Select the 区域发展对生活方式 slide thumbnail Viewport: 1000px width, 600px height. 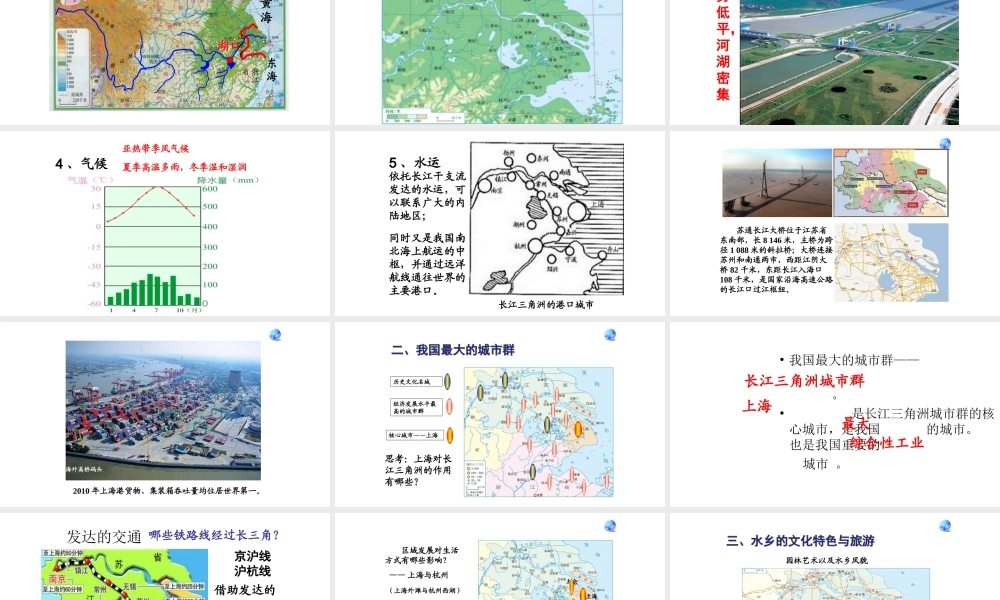(x=500, y=557)
